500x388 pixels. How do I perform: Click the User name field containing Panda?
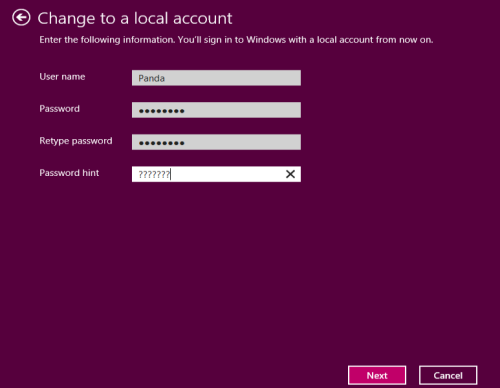(216, 78)
